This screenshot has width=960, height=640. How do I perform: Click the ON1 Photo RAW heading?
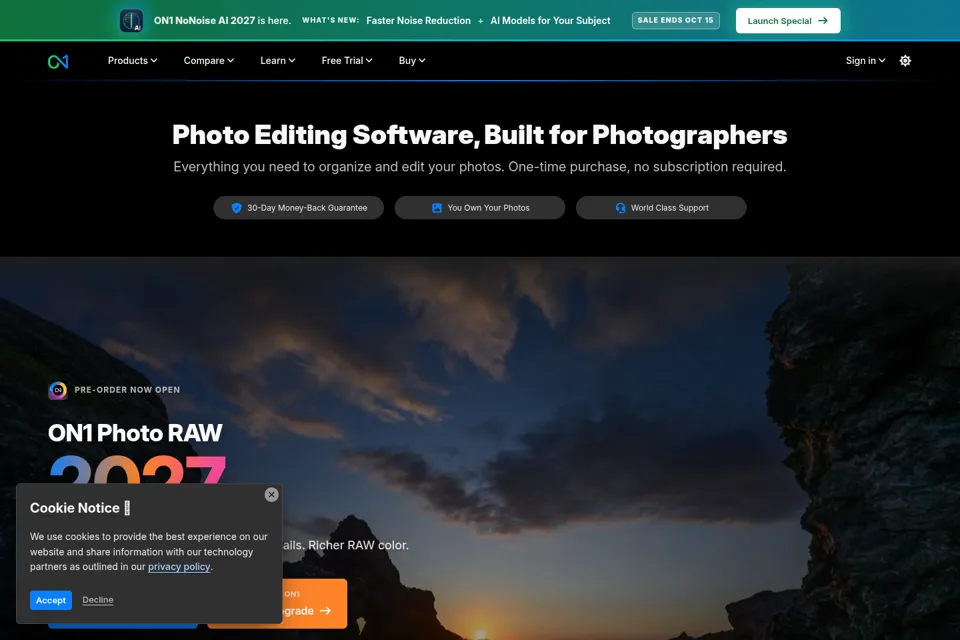[135, 433]
